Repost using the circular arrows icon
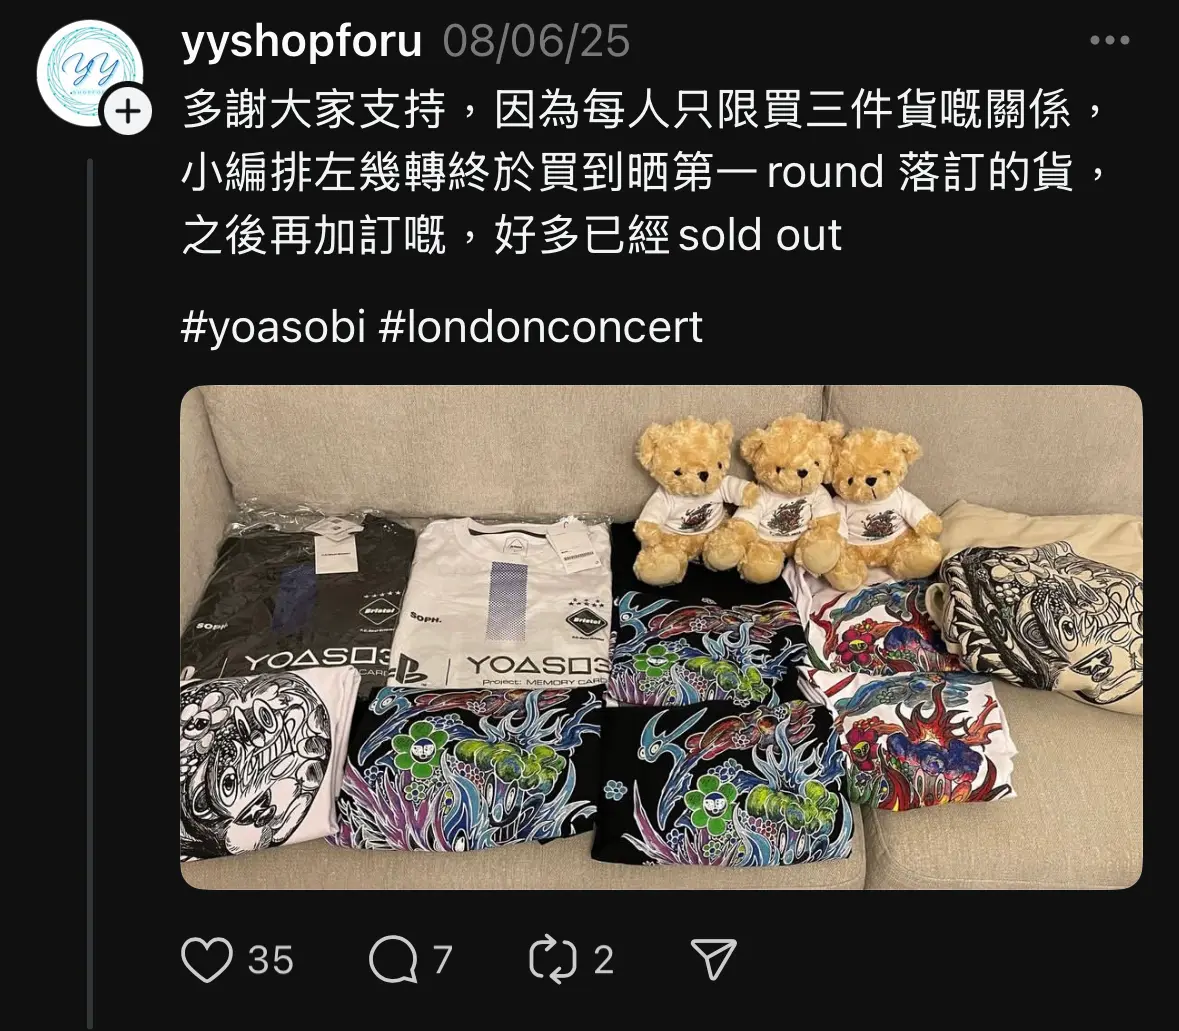The height and width of the screenshot is (1031, 1179). coord(553,960)
